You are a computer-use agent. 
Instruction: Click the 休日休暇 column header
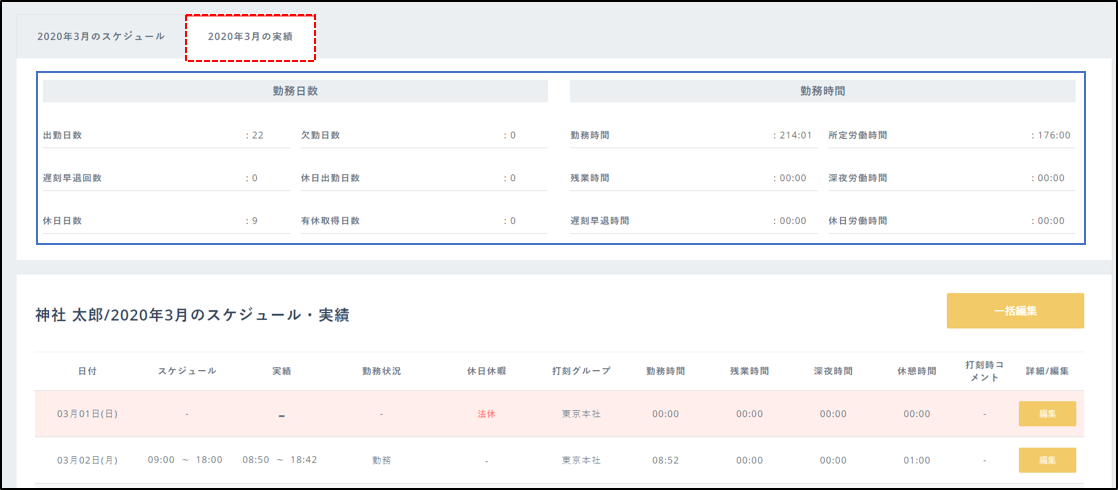486,371
